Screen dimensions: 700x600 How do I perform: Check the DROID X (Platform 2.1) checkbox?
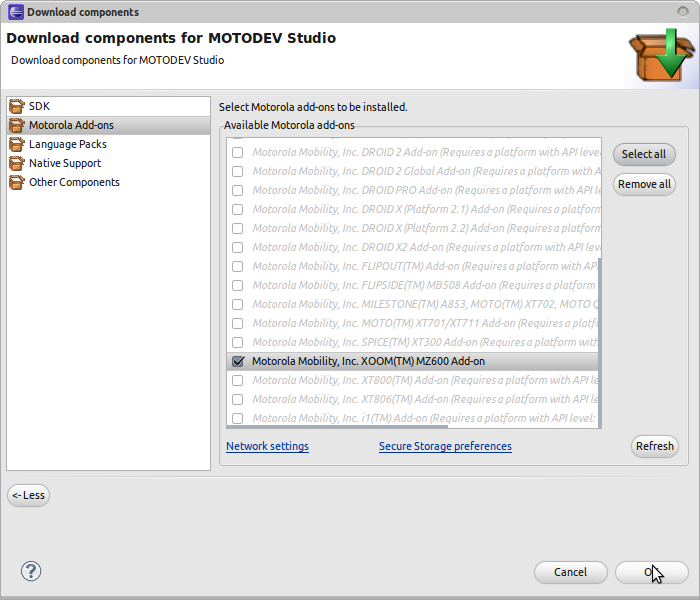238,209
